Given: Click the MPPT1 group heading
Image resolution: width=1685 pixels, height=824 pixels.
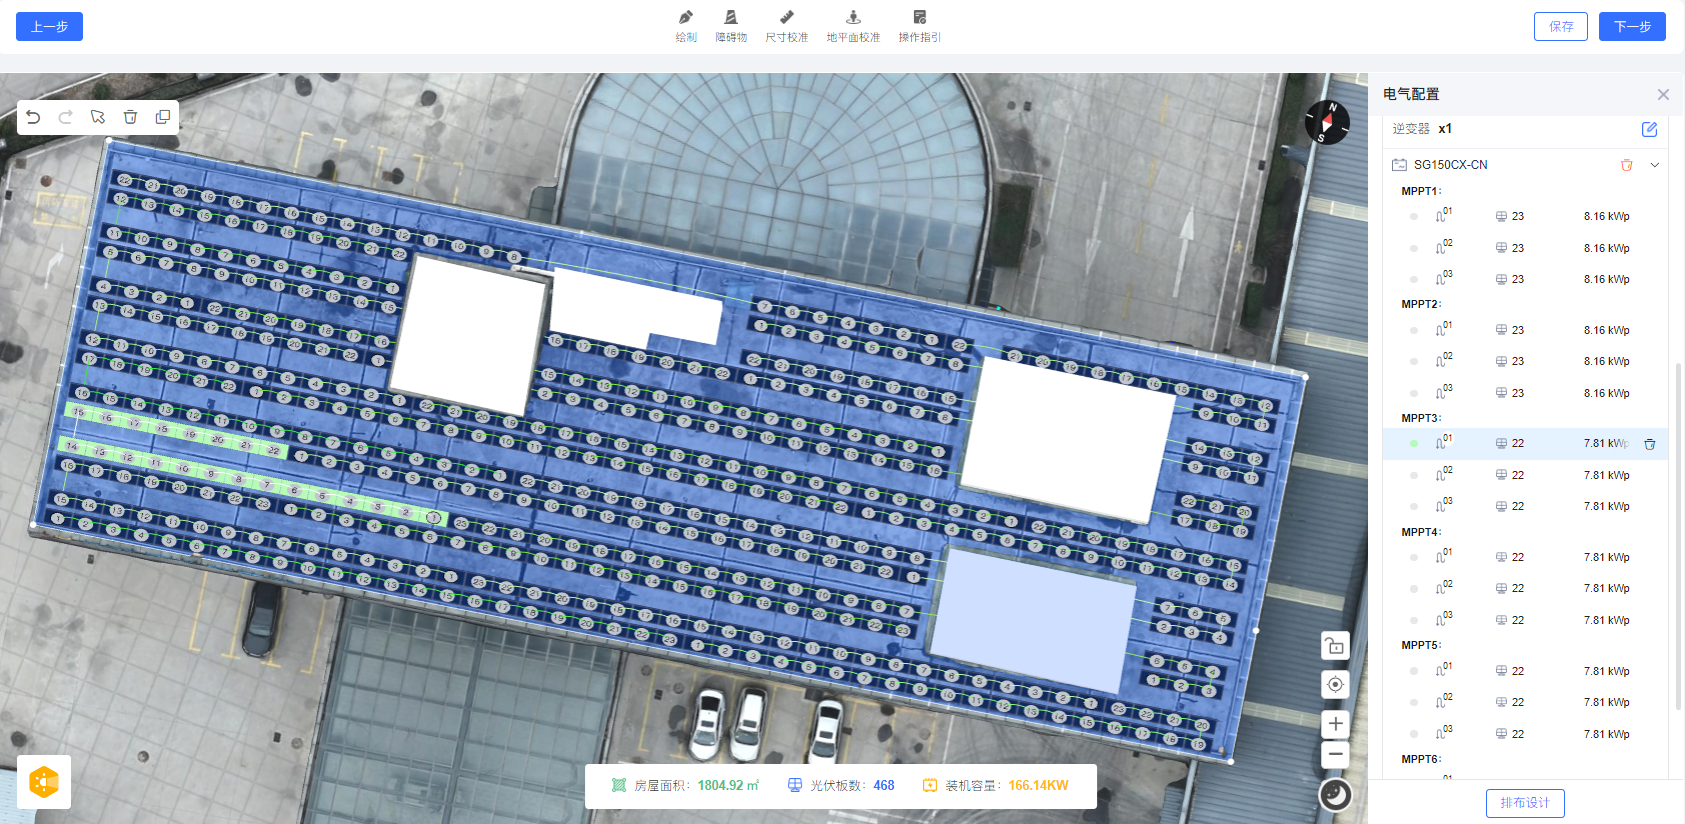Looking at the screenshot, I should 1421,191.
